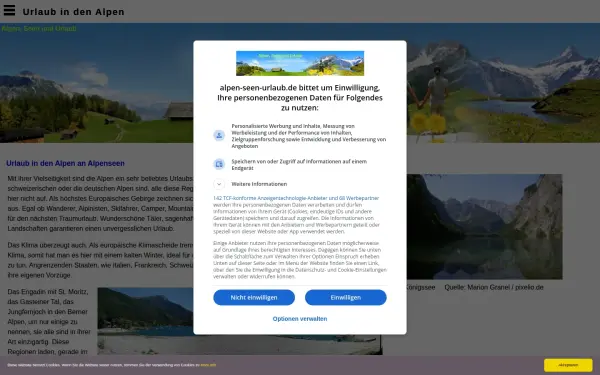The height and width of the screenshot is (375, 600).
Task: Click 'Alpen, Seen und Urlaub' header text
Action: [x=39, y=29]
